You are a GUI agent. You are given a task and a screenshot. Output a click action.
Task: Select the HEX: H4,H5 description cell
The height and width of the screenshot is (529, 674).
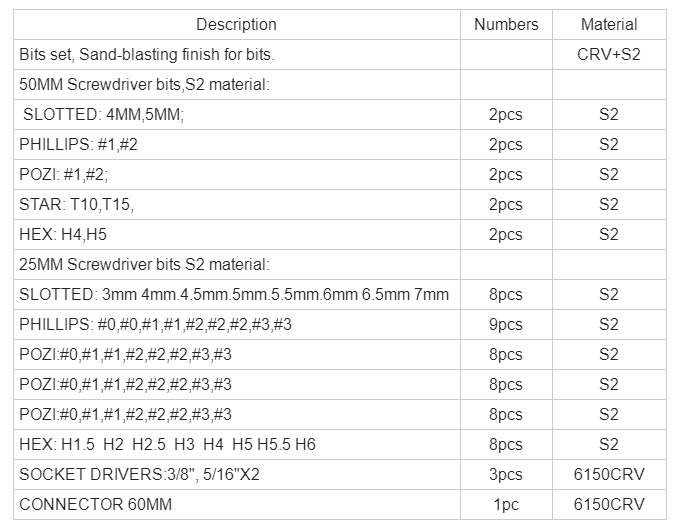pos(237,235)
